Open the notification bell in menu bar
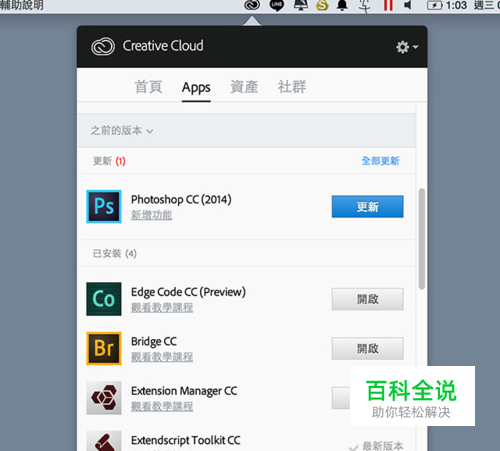The width and height of the screenshot is (500, 451). [x=342, y=5]
